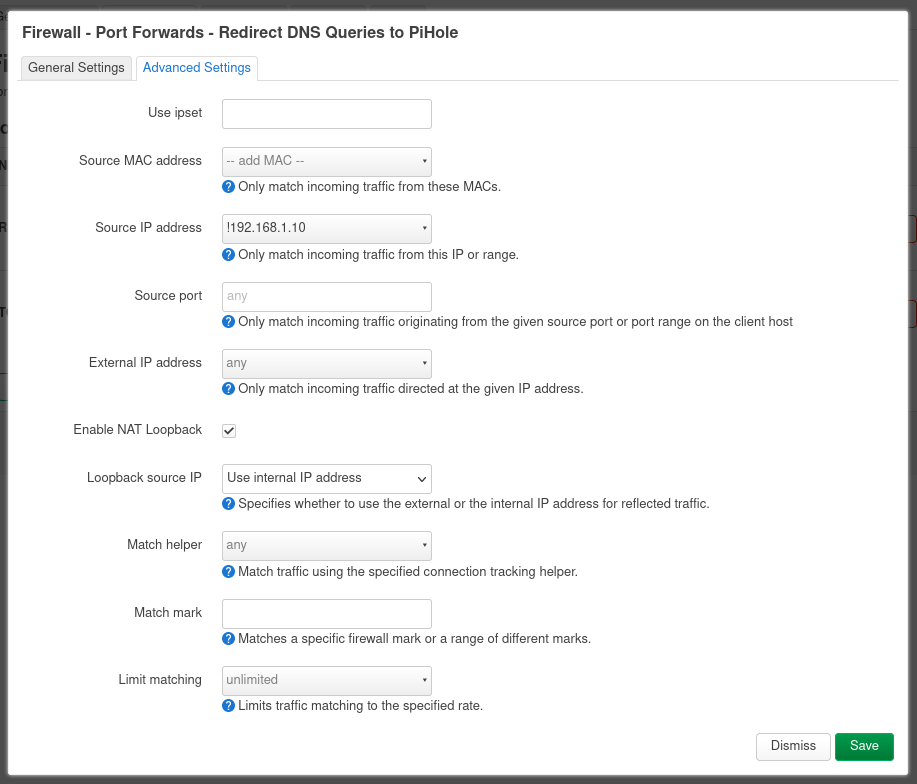
Task: Switch to the General Settings tab
Action: (x=76, y=68)
